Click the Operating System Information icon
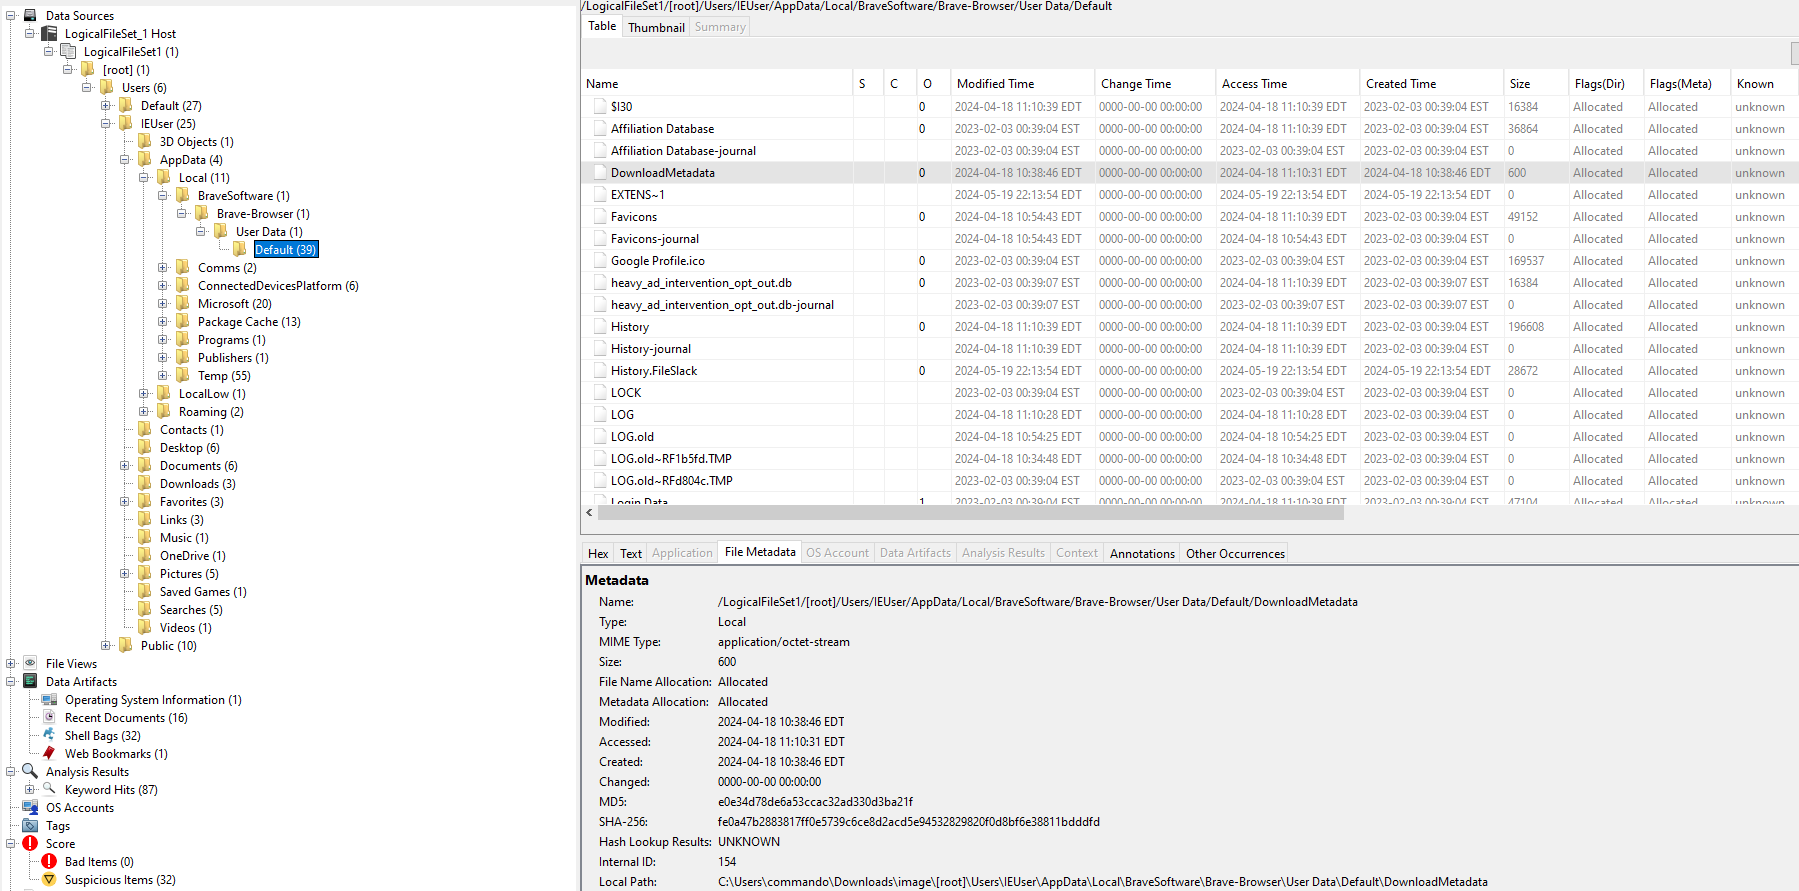 point(49,699)
